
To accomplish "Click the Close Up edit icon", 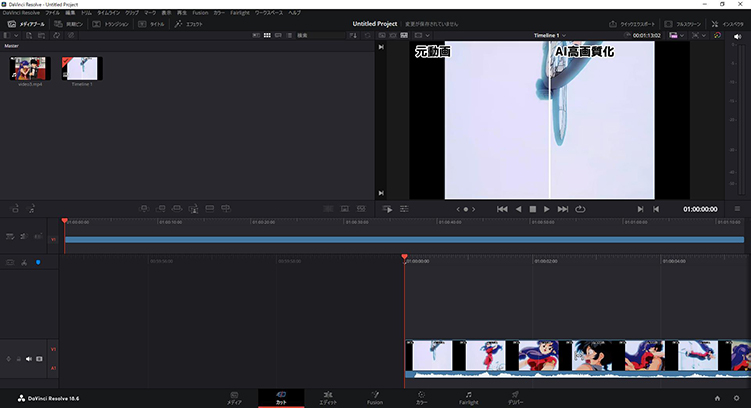I will click(193, 209).
